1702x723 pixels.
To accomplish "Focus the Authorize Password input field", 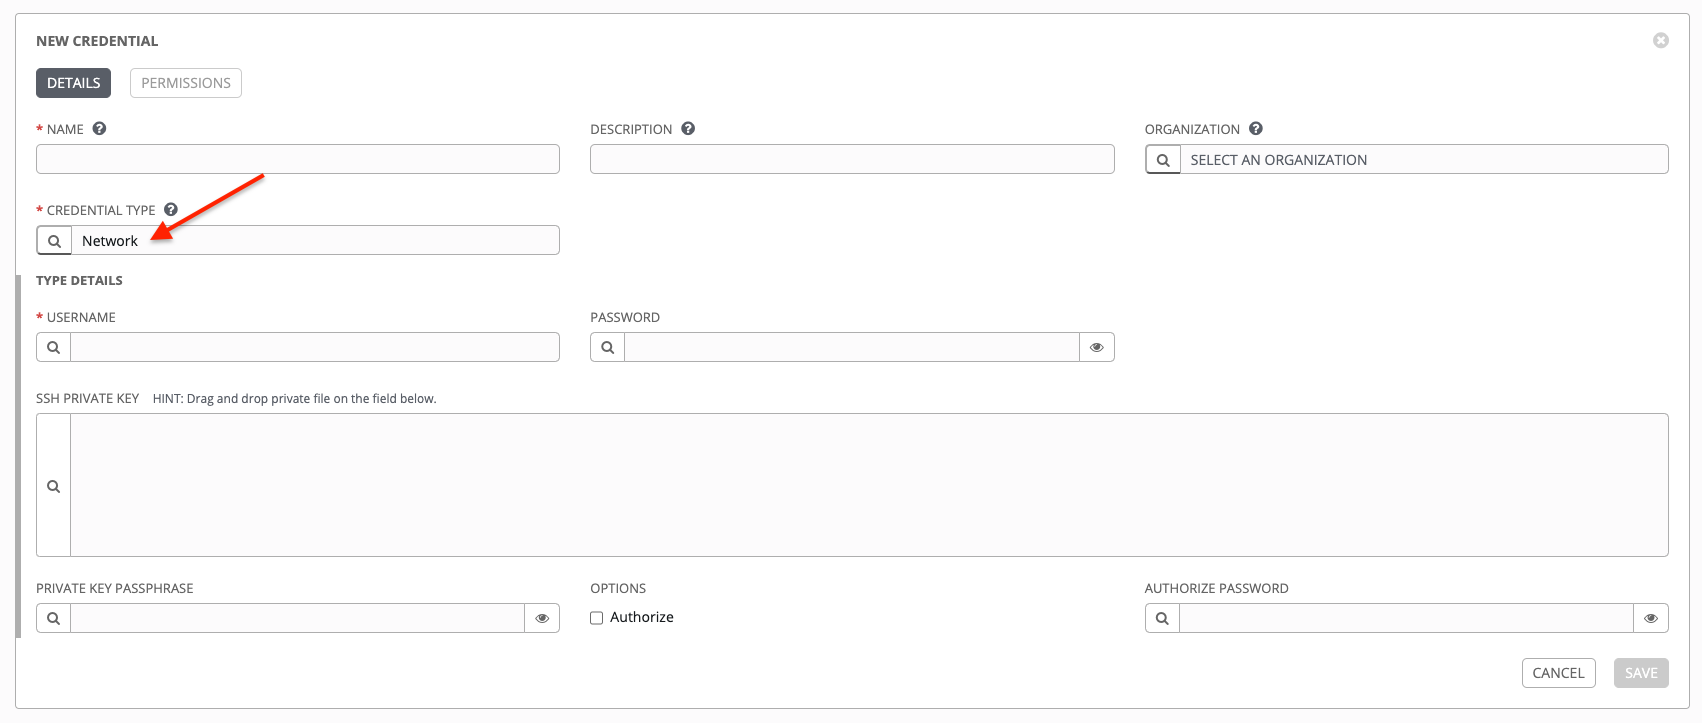I will pyautogui.click(x=1406, y=619).
